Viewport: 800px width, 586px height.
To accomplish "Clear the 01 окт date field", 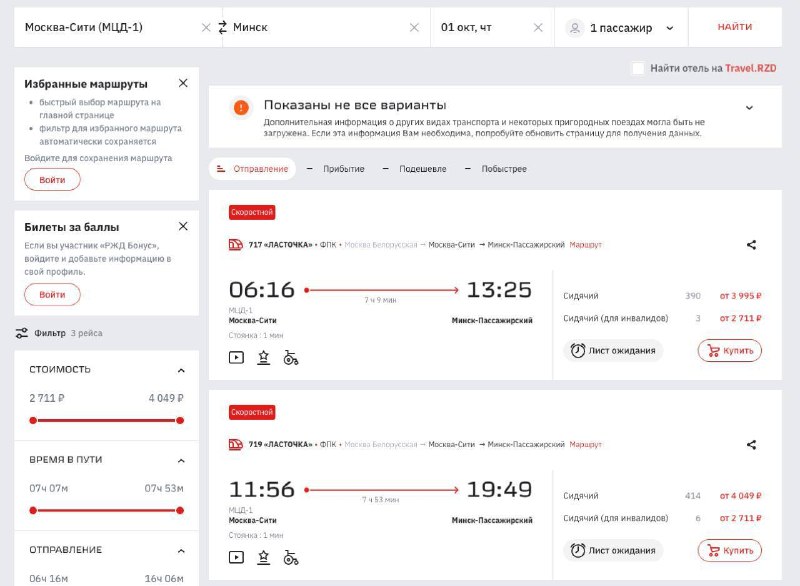I will pos(538,28).
